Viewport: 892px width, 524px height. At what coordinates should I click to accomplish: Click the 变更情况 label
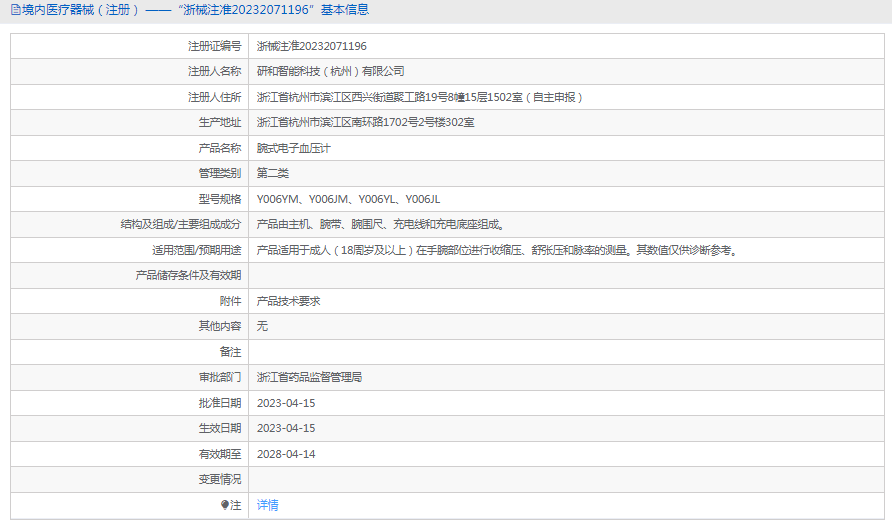(220, 479)
